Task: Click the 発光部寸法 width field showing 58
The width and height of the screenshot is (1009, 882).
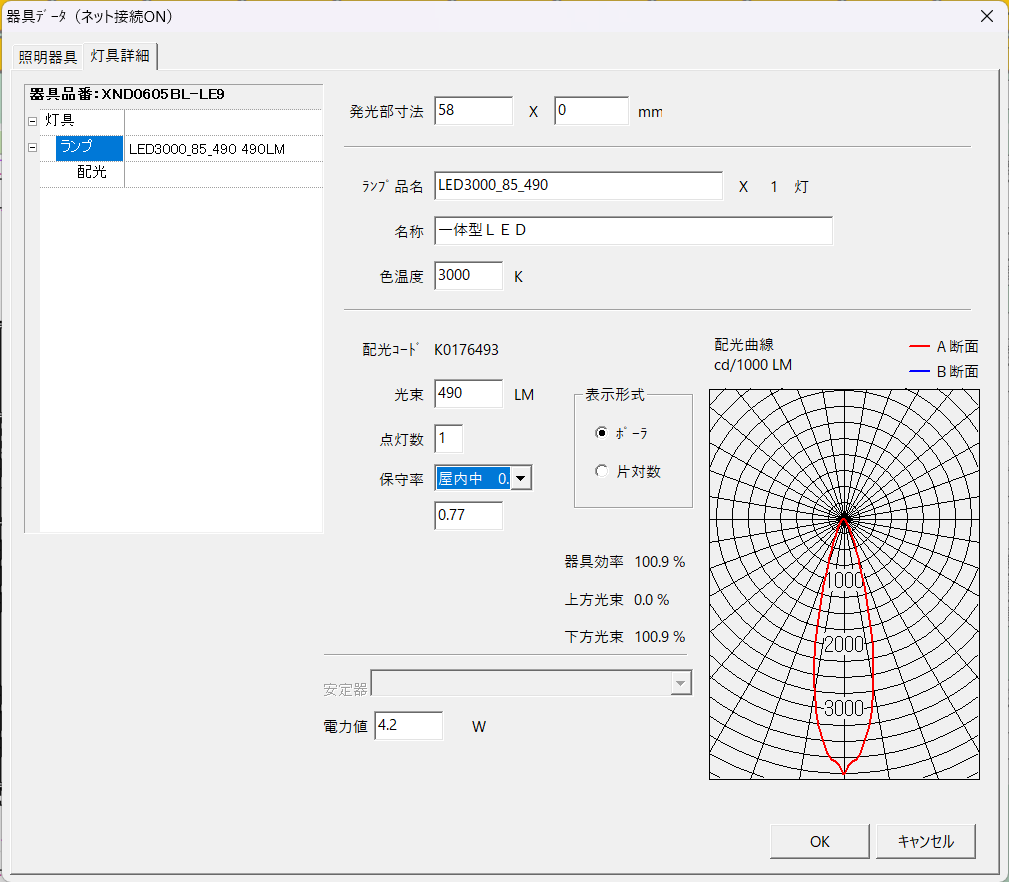Action: pyautogui.click(x=474, y=111)
